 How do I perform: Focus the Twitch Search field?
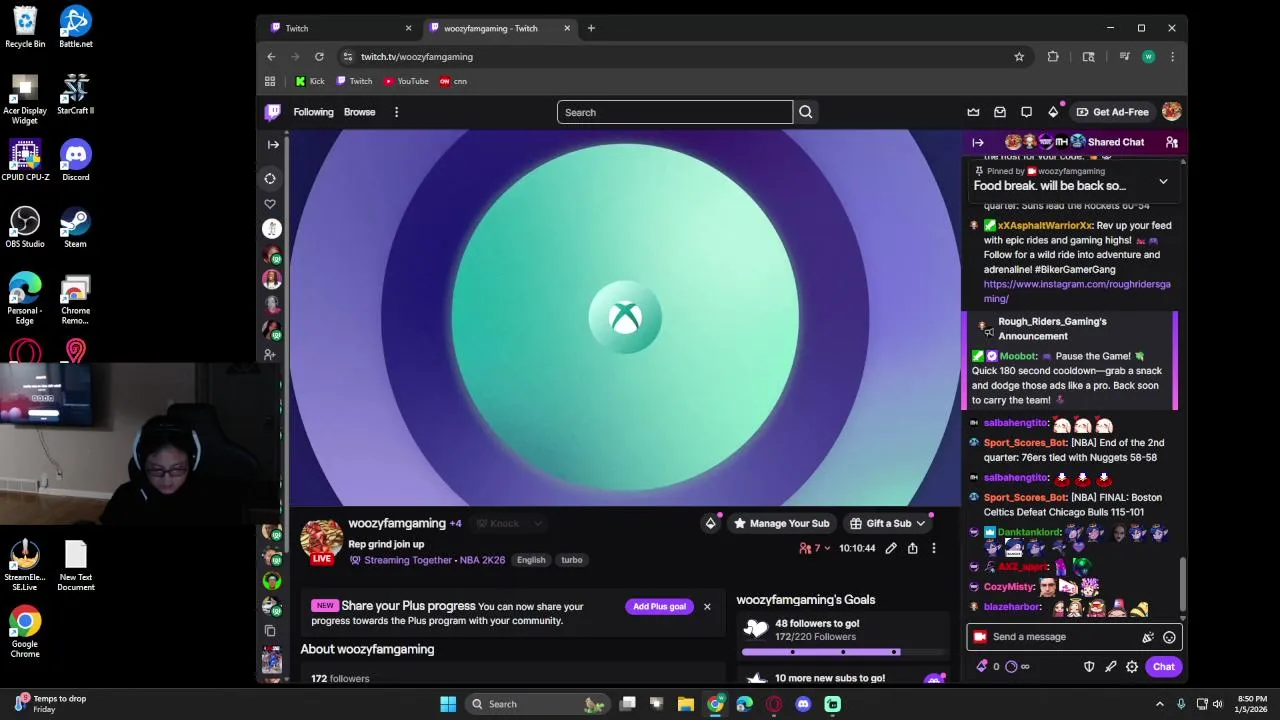(x=675, y=112)
